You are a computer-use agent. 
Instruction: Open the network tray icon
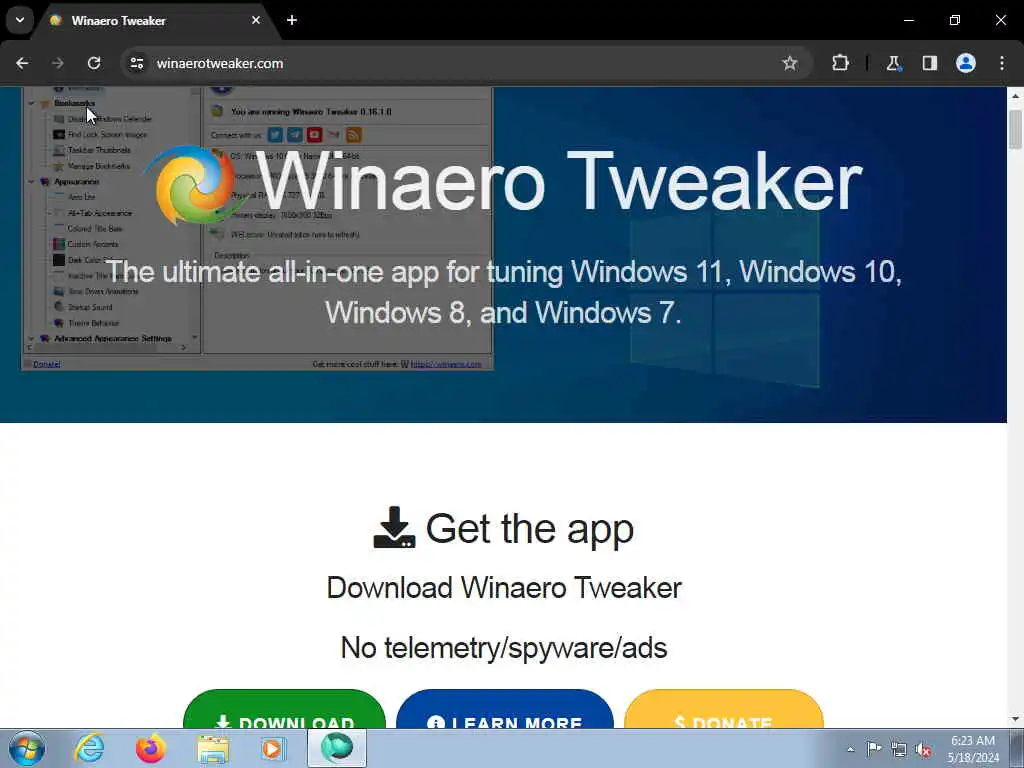point(899,750)
